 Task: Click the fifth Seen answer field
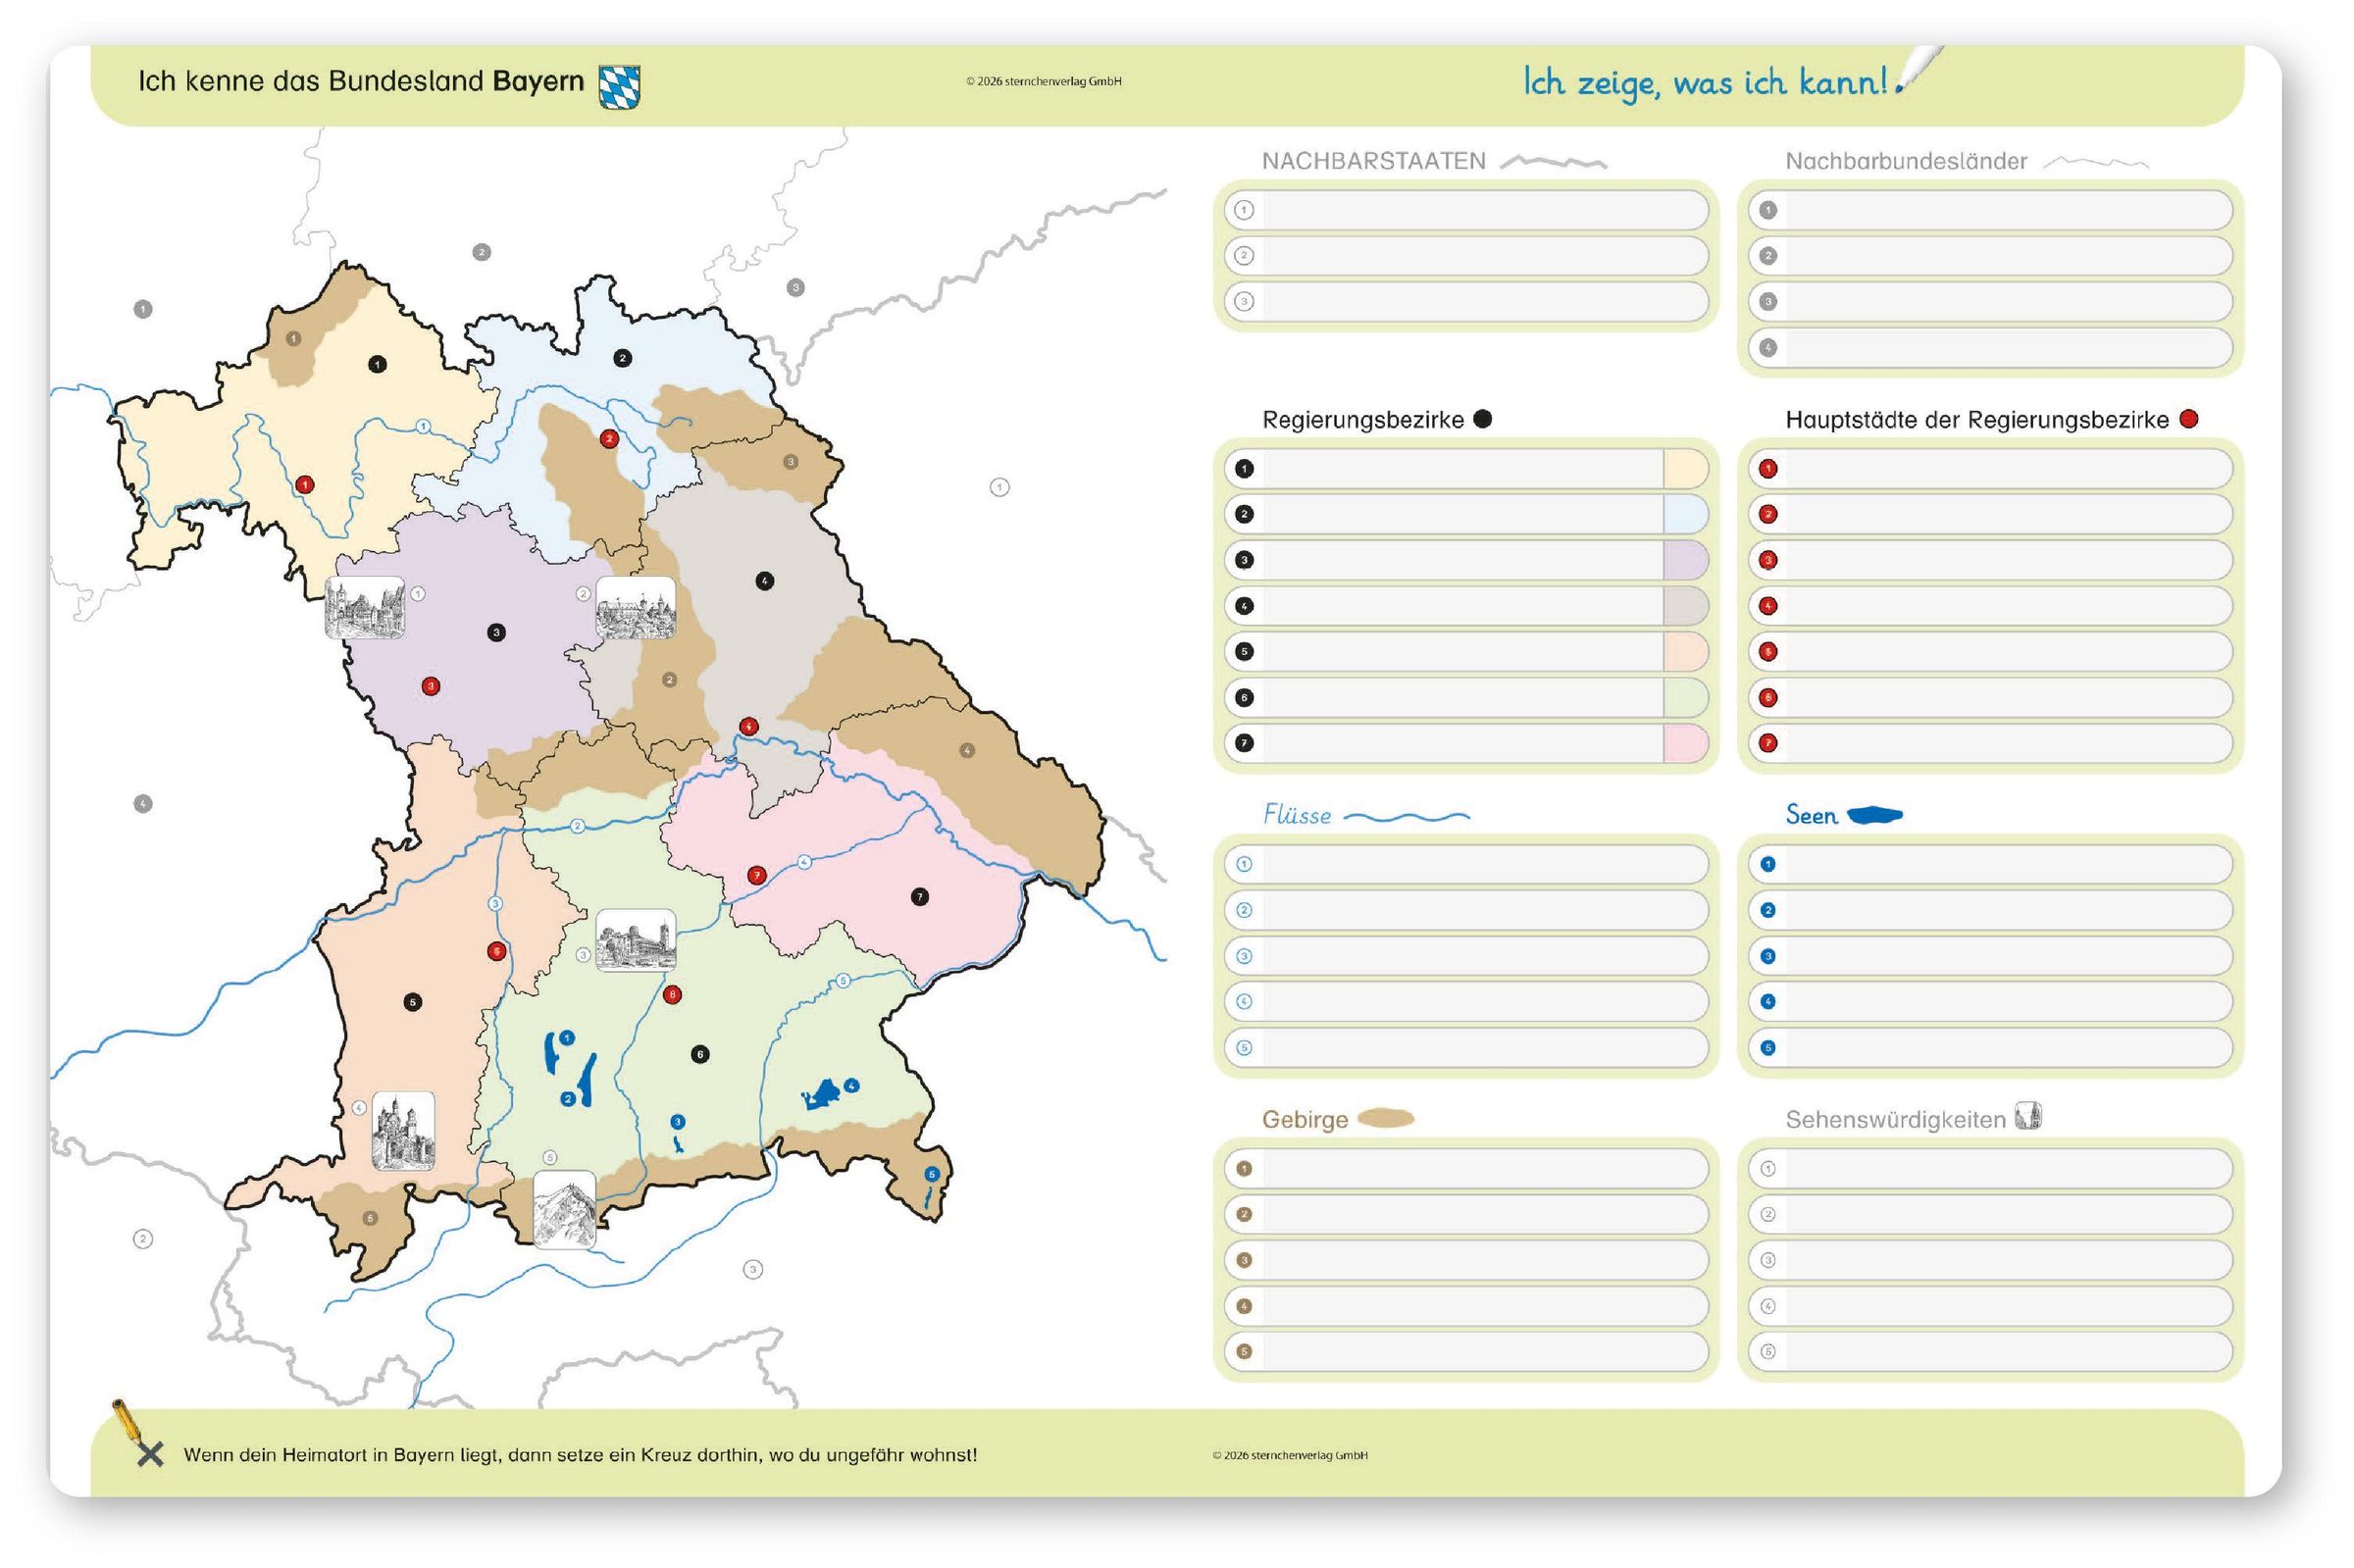point(2006,1048)
